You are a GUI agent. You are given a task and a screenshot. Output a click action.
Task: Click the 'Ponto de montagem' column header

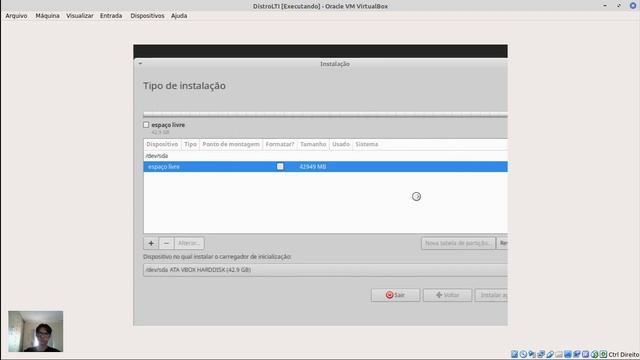click(x=231, y=144)
